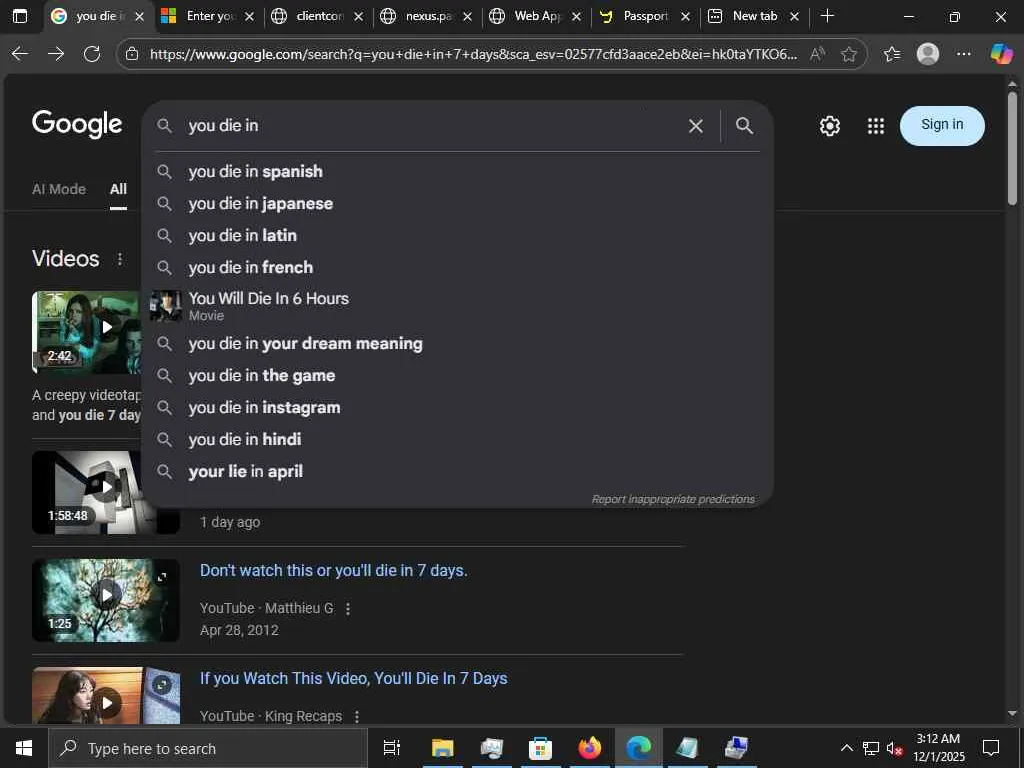This screenshot has width=1024, height=768.
Task: Open the Favorites list icon
Action: tap(892, 54)
